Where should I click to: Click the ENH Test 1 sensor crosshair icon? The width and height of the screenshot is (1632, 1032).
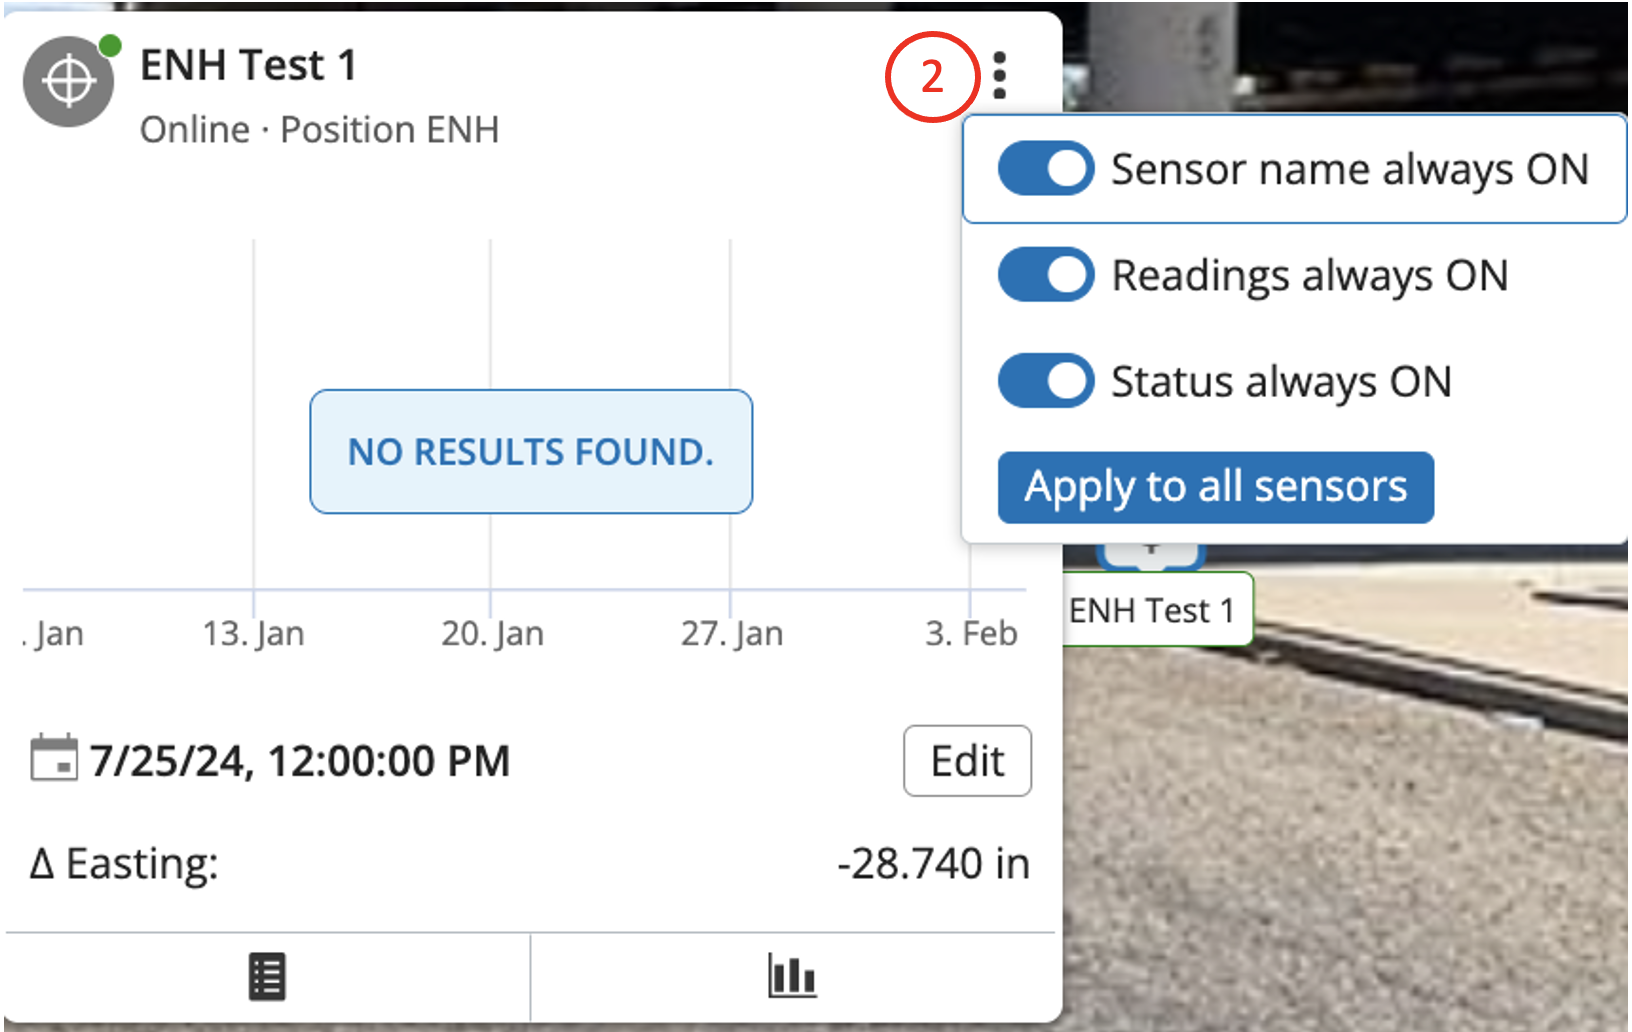(x=68, y=82)
